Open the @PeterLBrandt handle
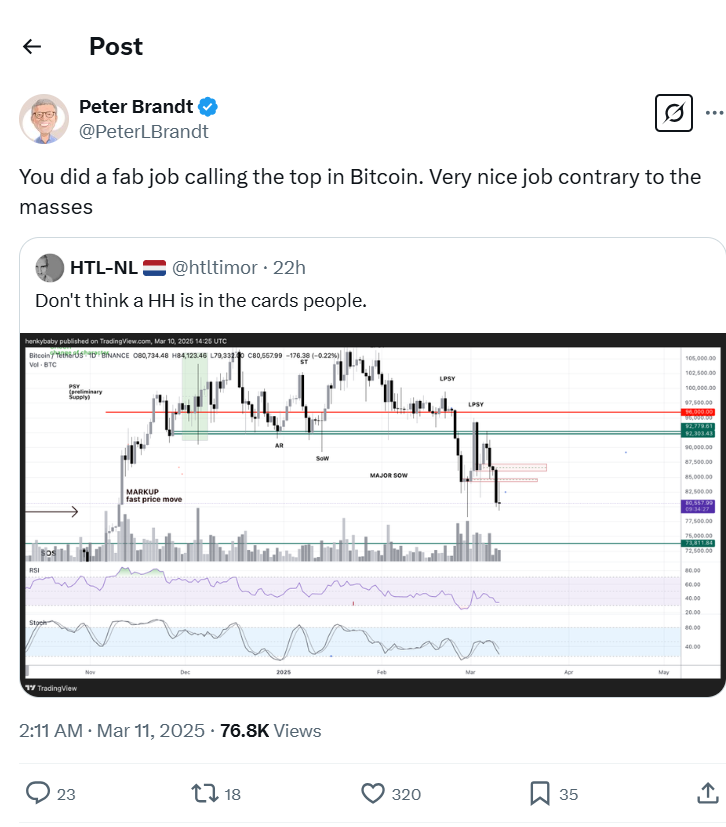The height and width of the screenshot is (827, 726). pos(144,129)
